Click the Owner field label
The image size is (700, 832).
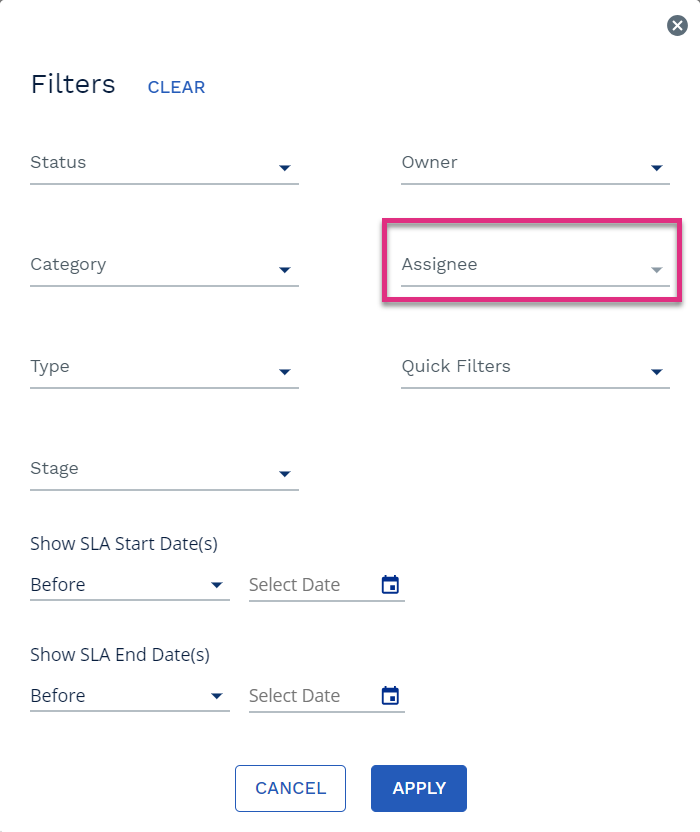click(429, 162)
